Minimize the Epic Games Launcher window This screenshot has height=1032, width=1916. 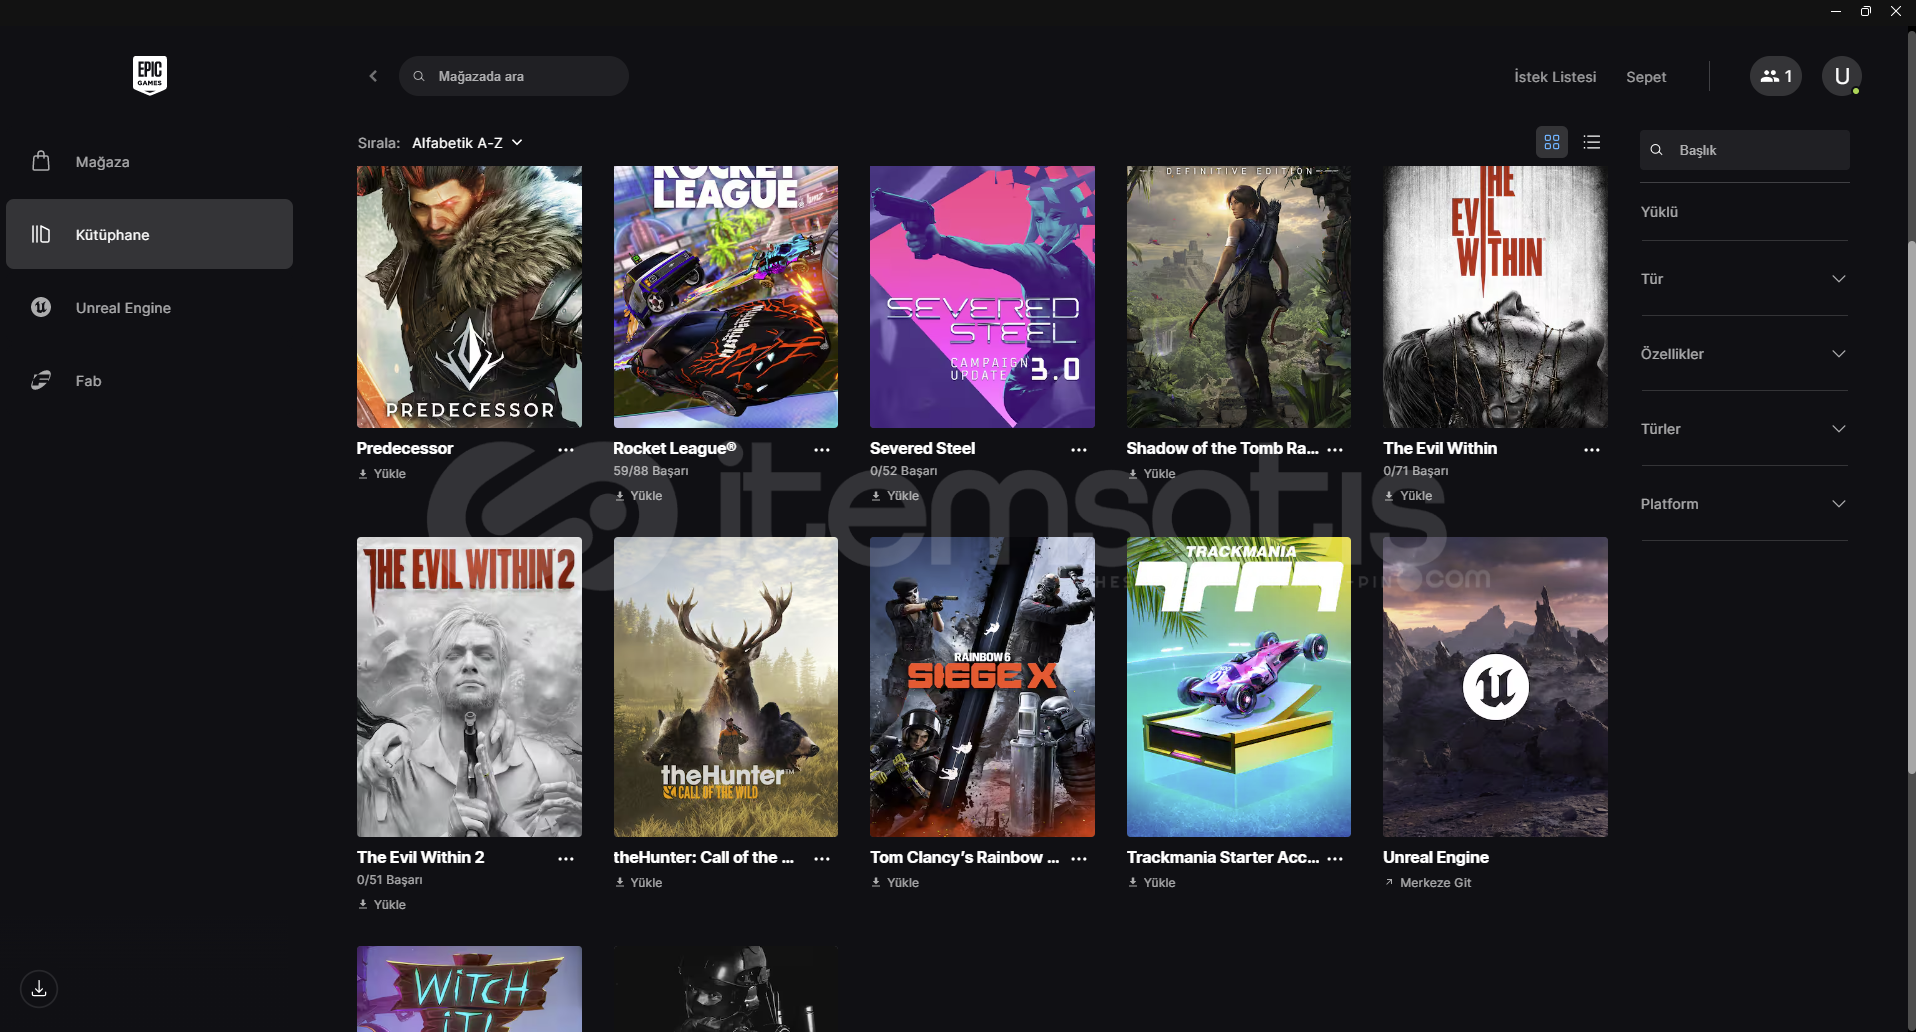[1836, 11]
